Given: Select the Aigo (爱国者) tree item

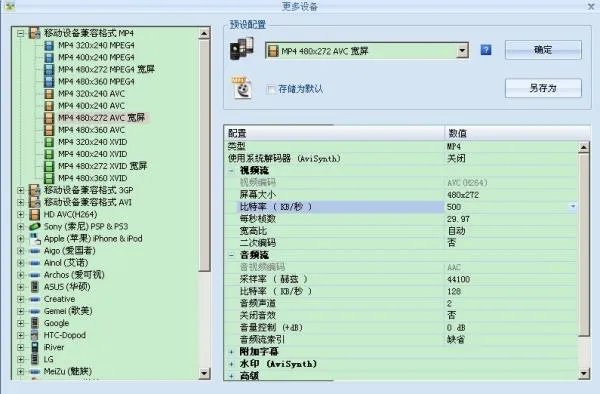Looking at the screenshot, I should [69, 251].
